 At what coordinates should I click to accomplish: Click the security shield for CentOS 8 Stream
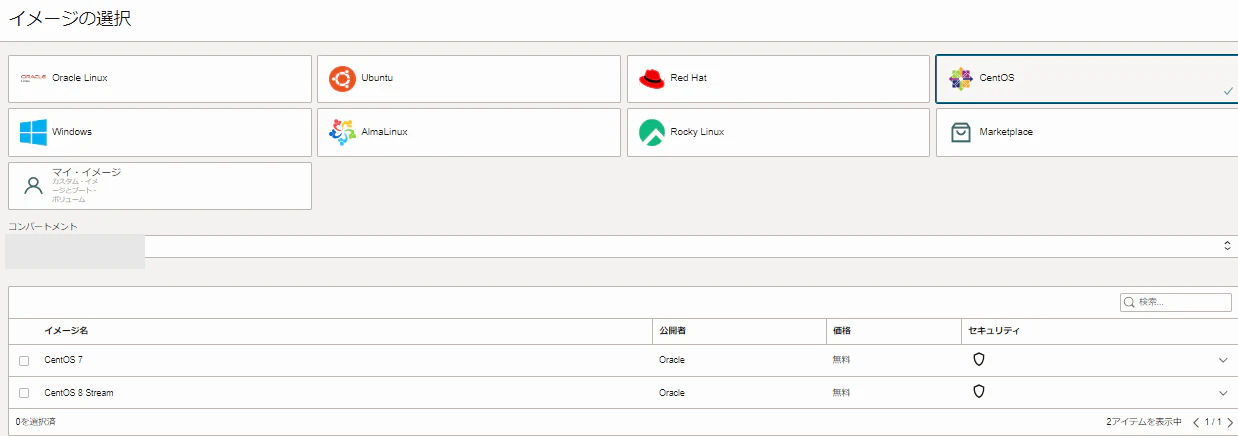[x=979, y=392]
